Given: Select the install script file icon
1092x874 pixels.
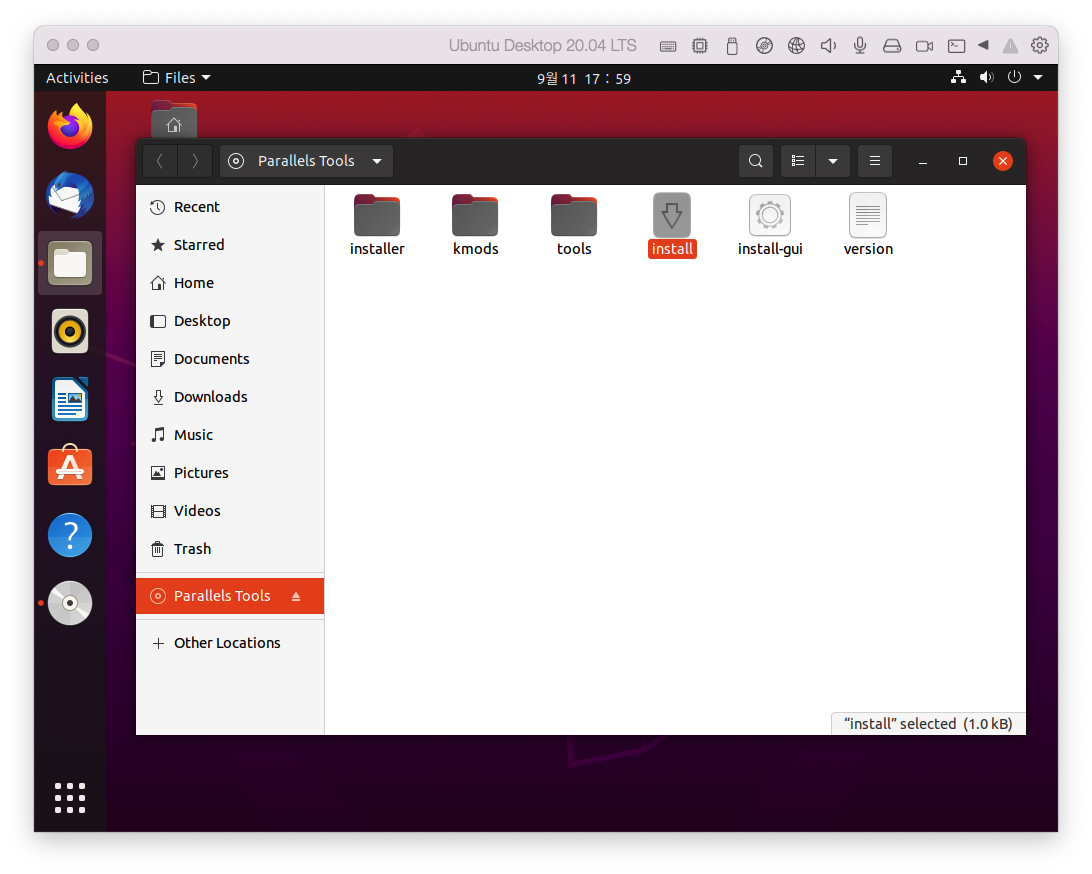Looking at the screenshot, I should [x=672, y=215].
